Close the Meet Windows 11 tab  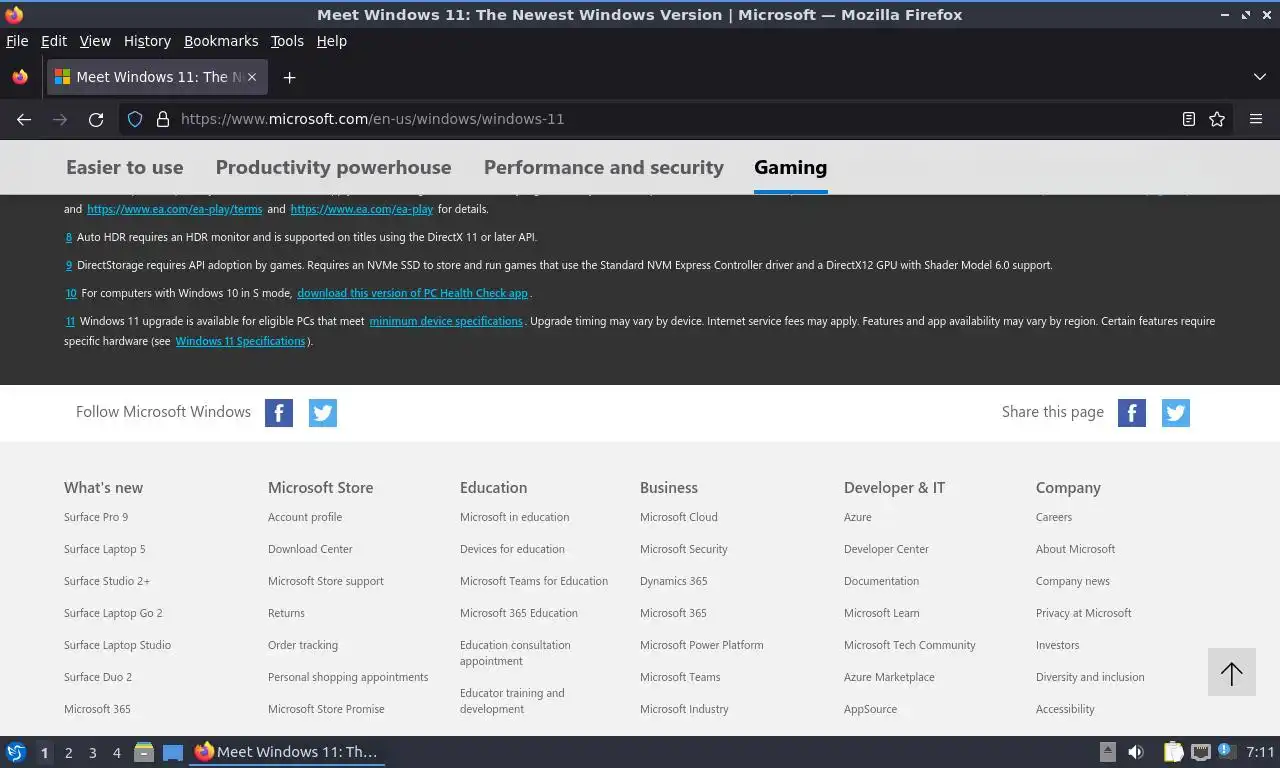[252, 77]
